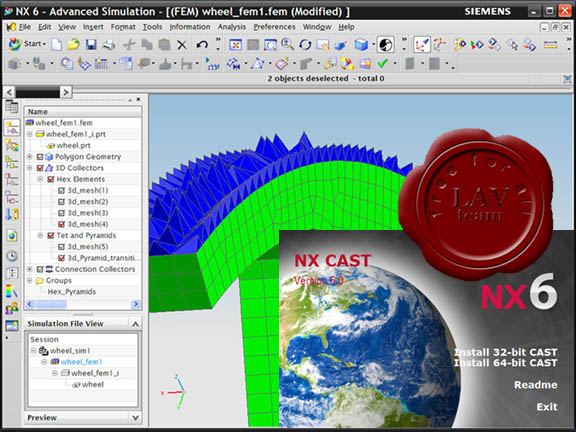Expand the Polygon Geometry tree node

tap(30, 157)
